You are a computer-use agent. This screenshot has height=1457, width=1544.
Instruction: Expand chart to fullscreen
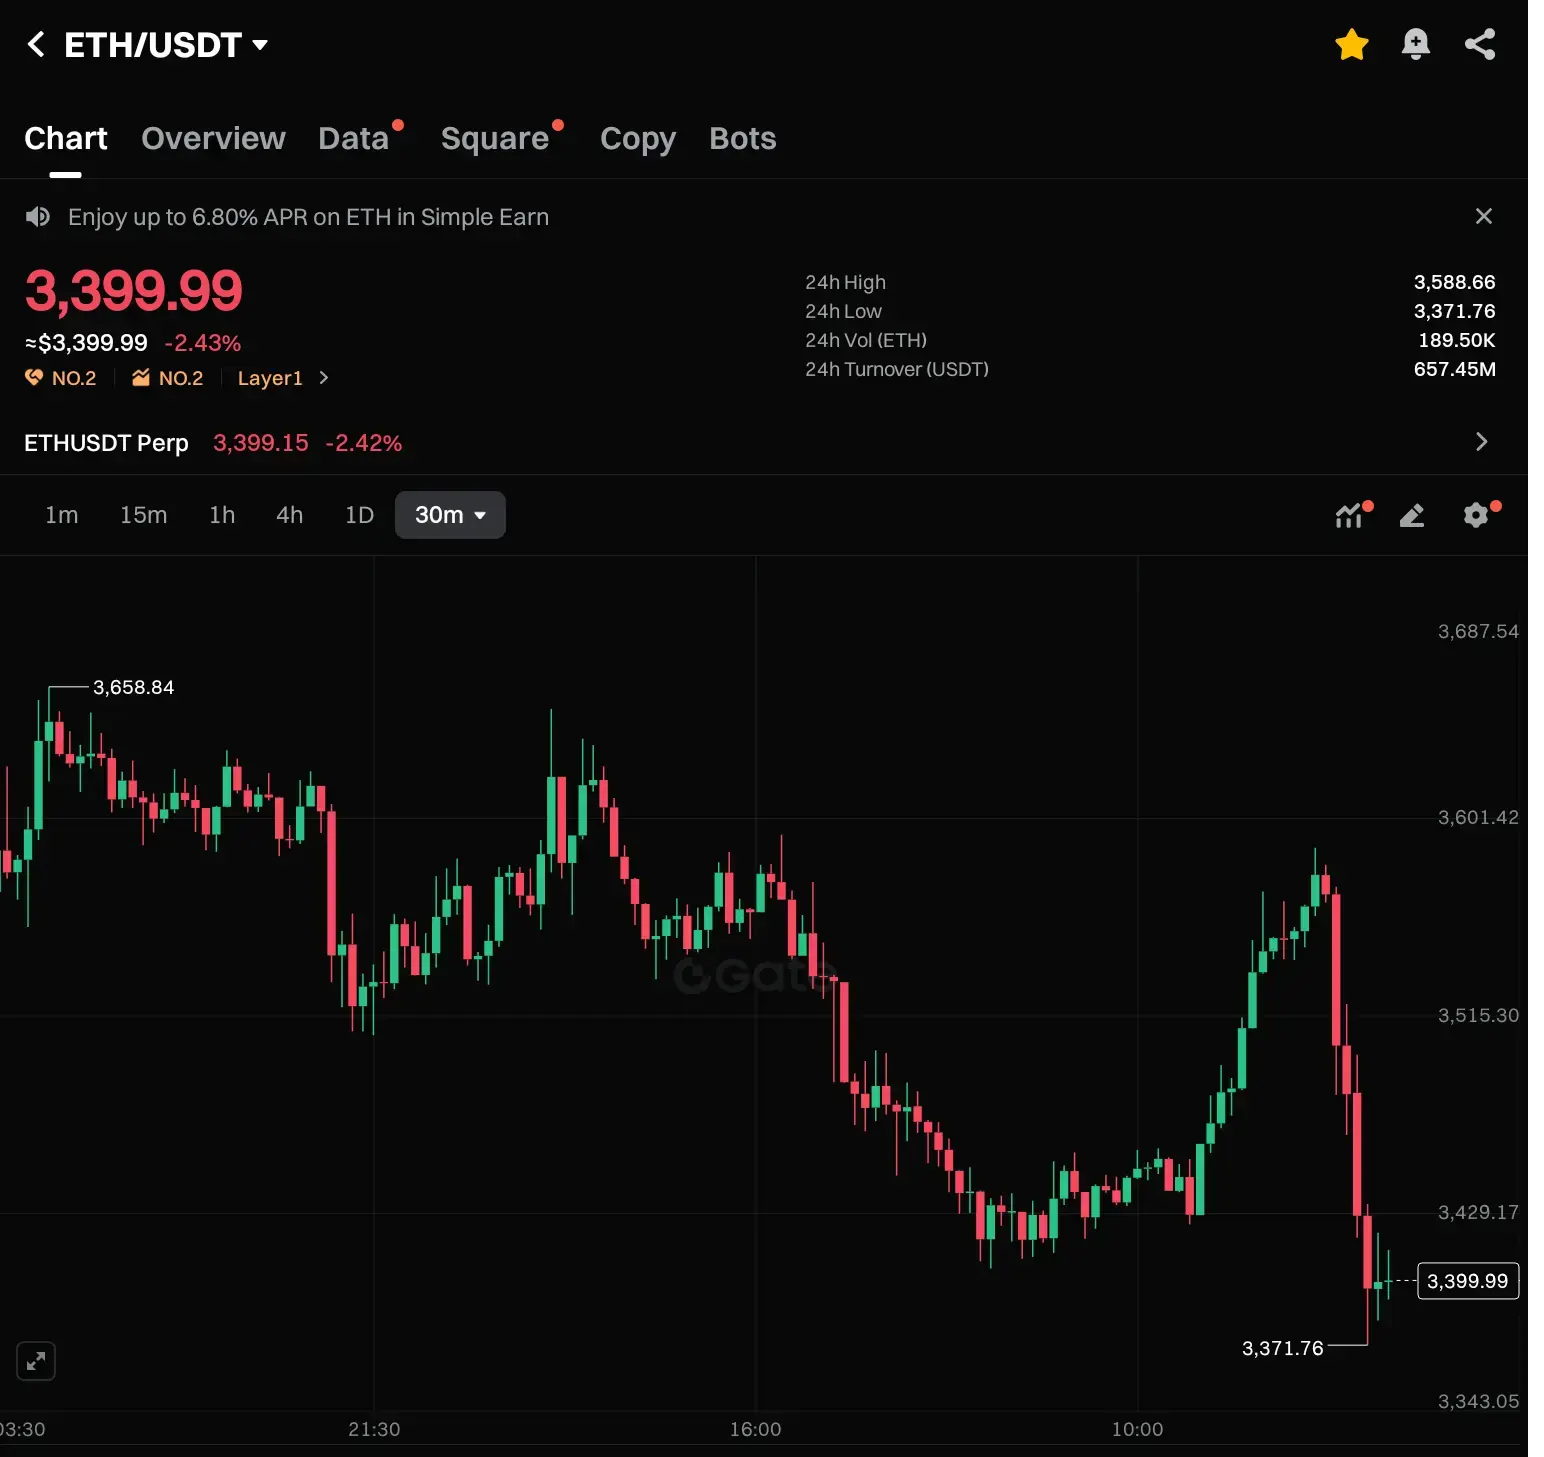tap(36, 1361)
